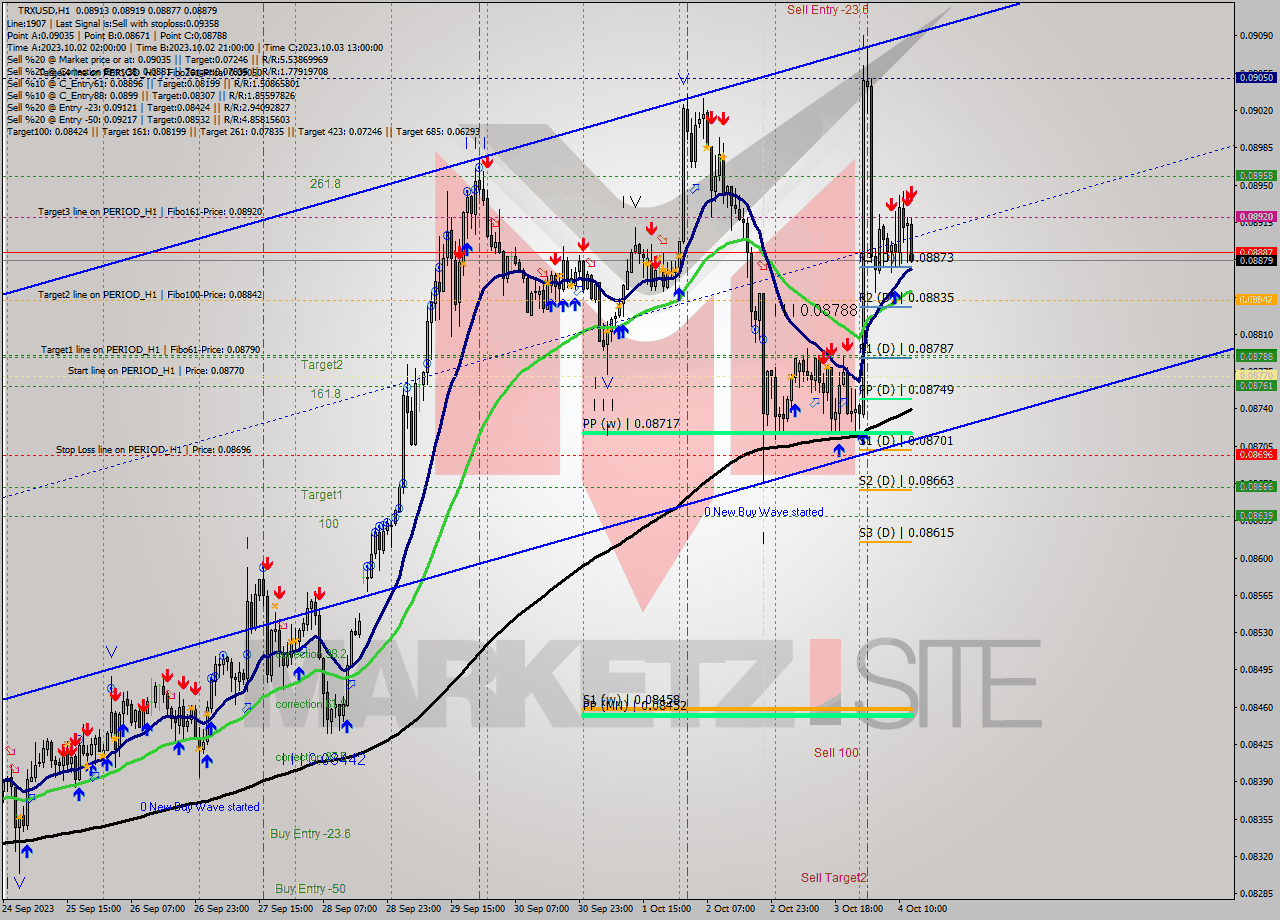
Task: Click the '3 Oct 18:00' time axis label
Action: (x=858, y=909)
